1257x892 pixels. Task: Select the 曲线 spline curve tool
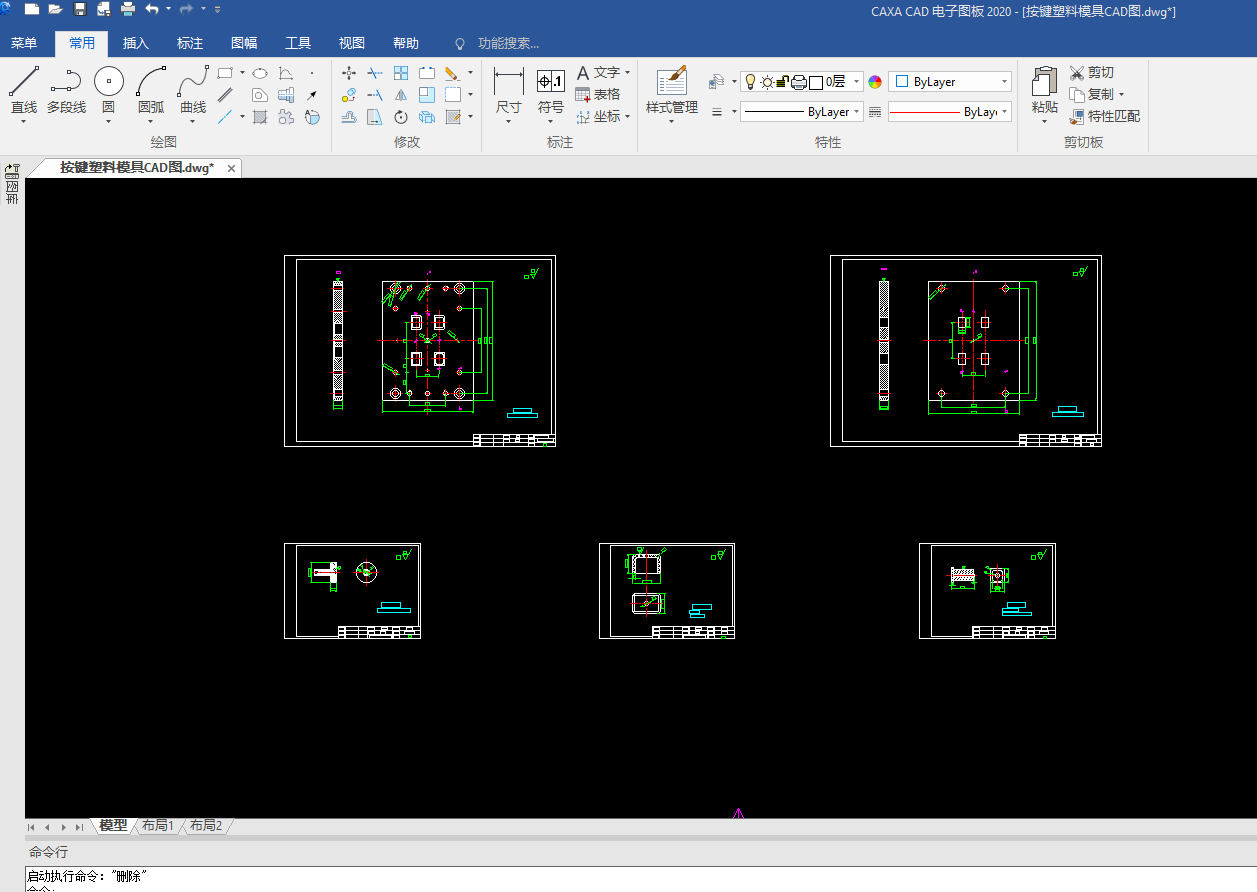(x=193, y=89)
